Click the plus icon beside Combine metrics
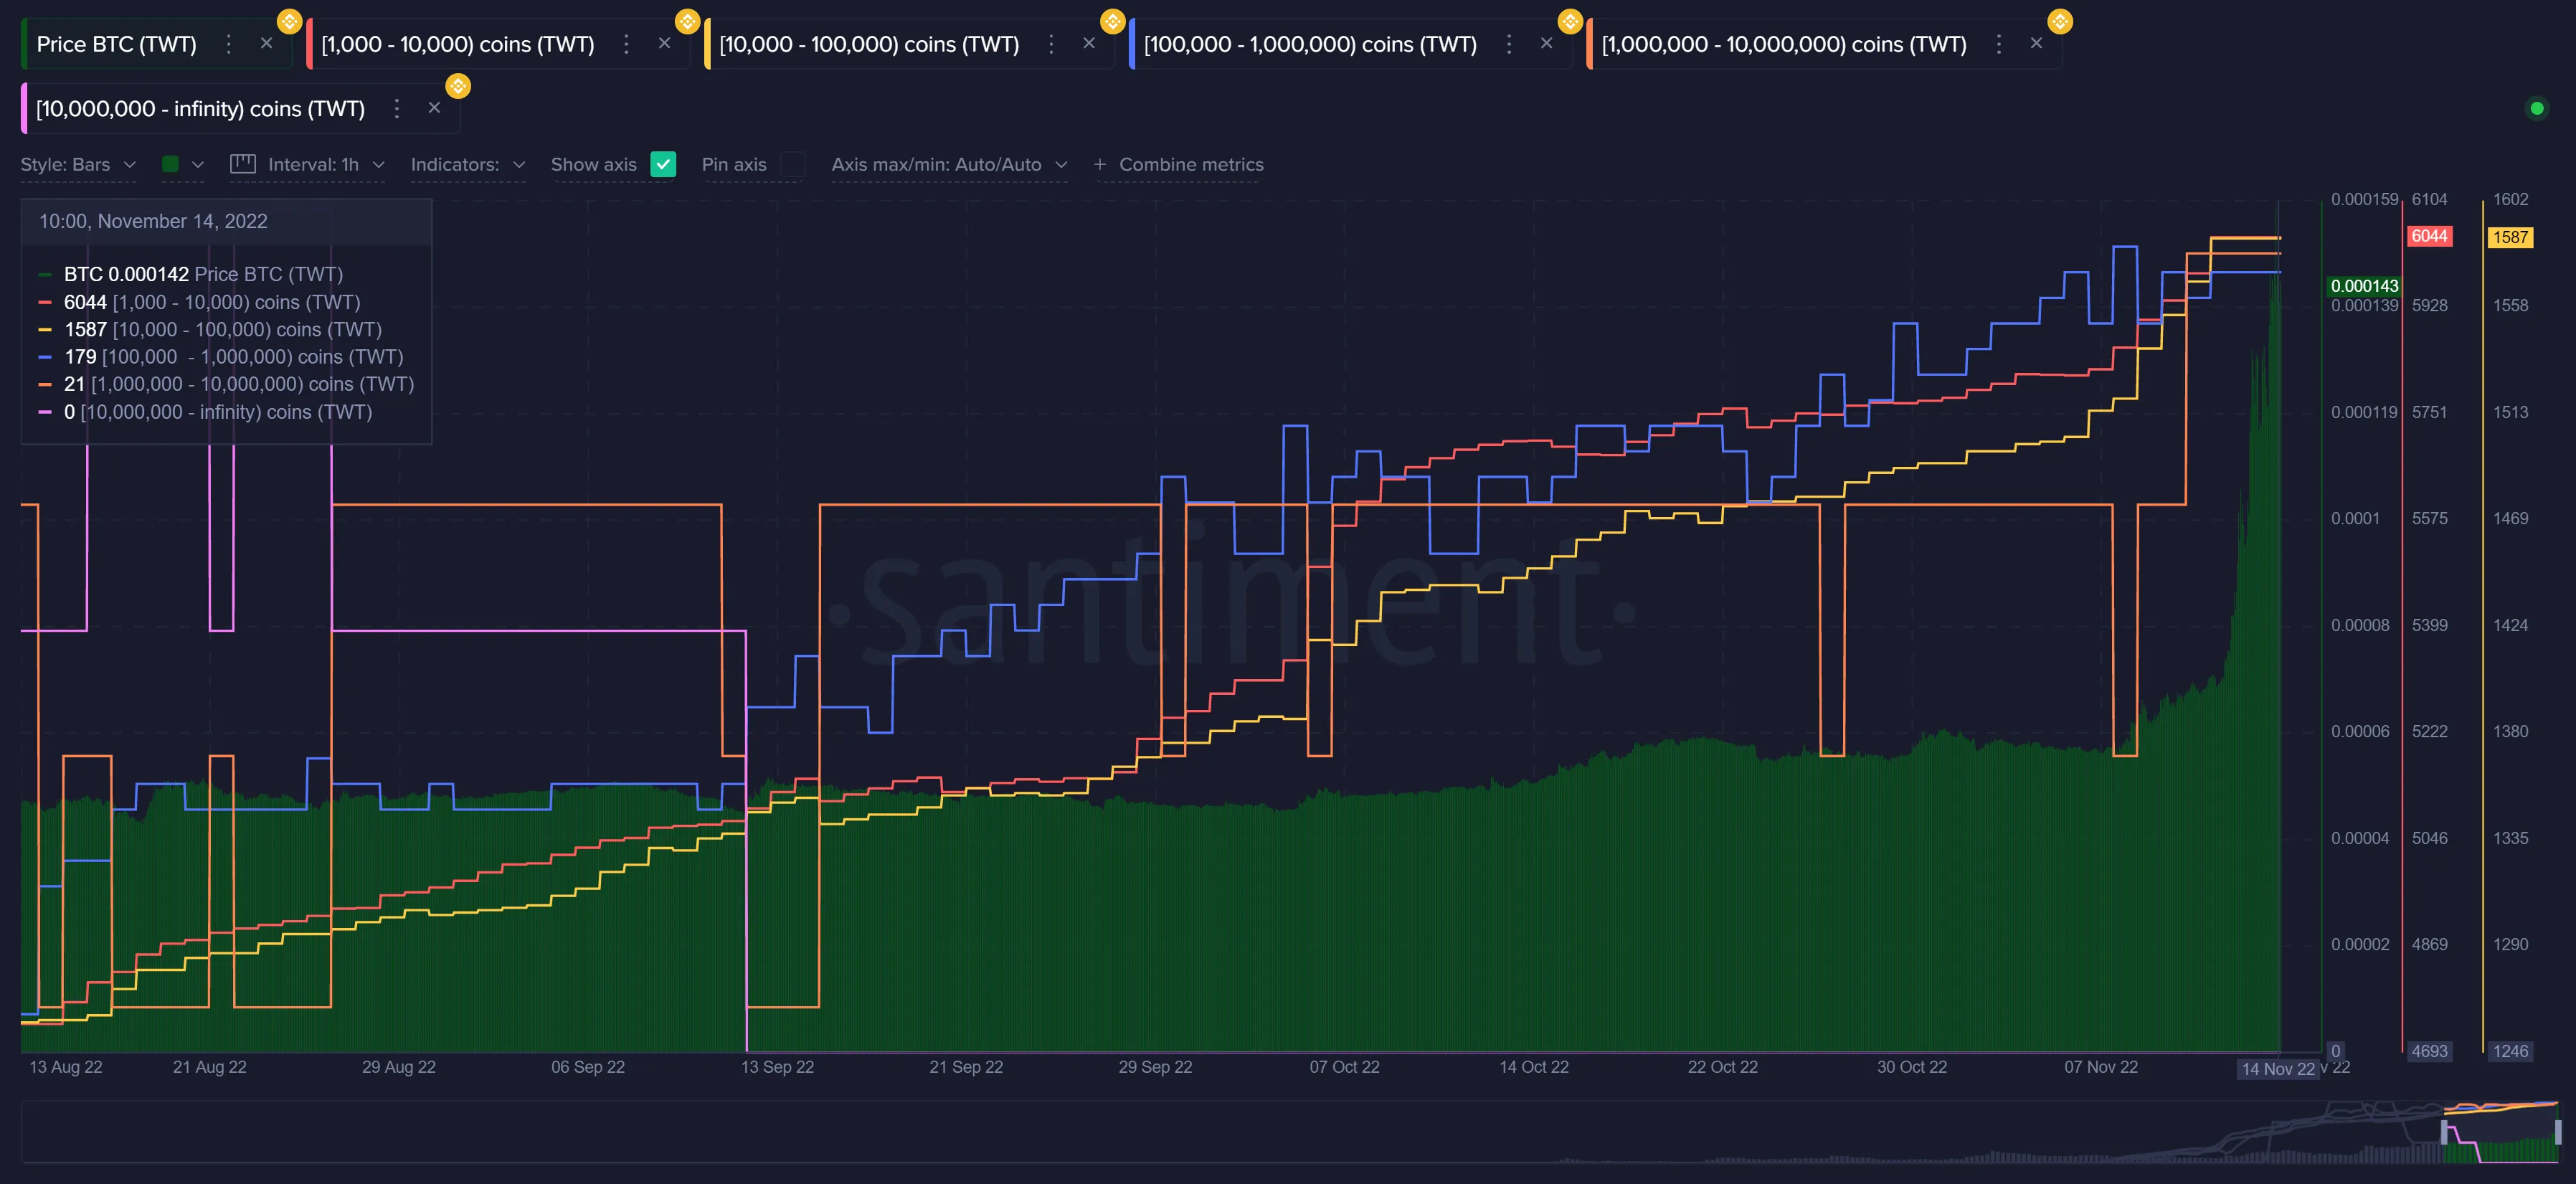Screen dimensions: 2576x1184 [x=1100, y=164]
